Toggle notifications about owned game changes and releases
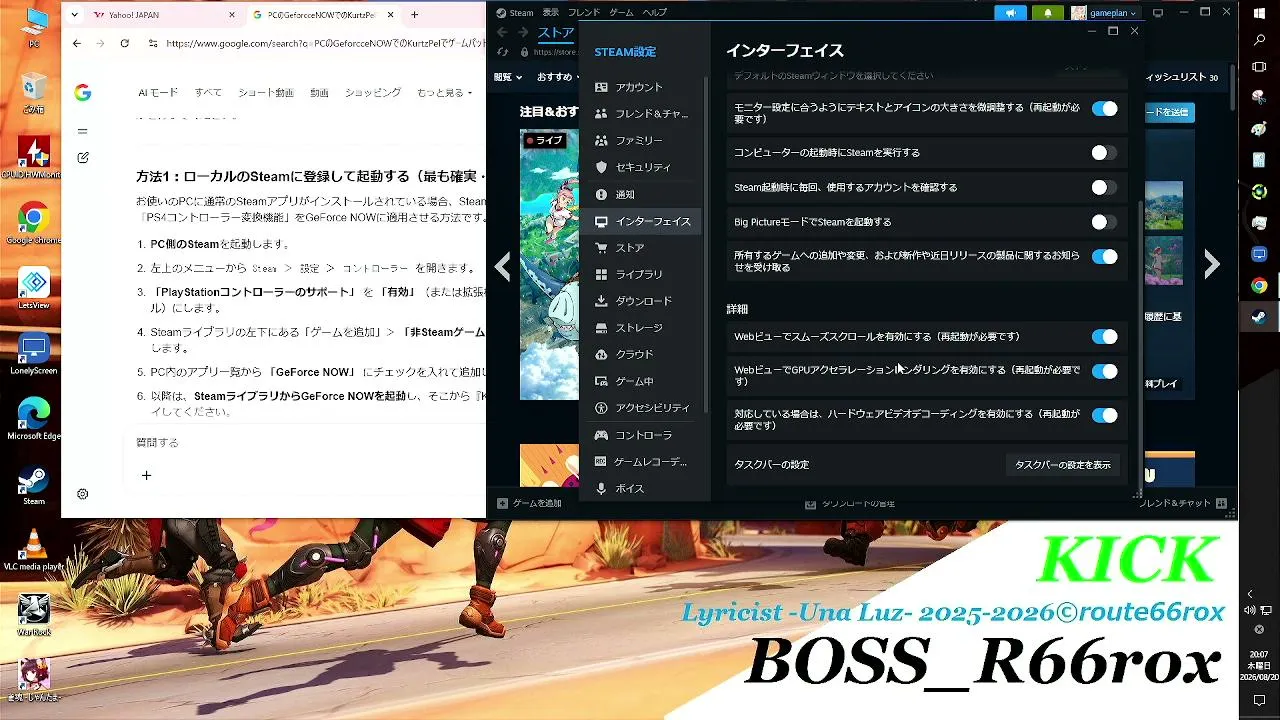Screen dimensions: 1280x720 tap(1104, 257)
